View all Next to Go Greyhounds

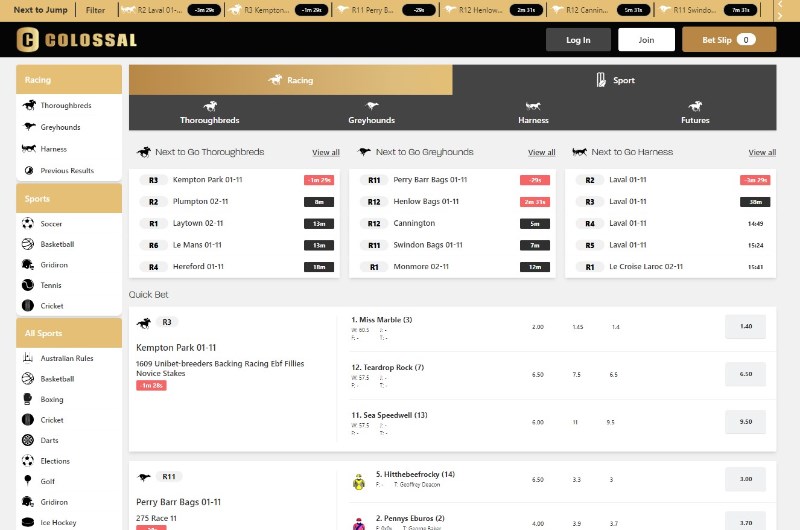[x=541, y=153]
